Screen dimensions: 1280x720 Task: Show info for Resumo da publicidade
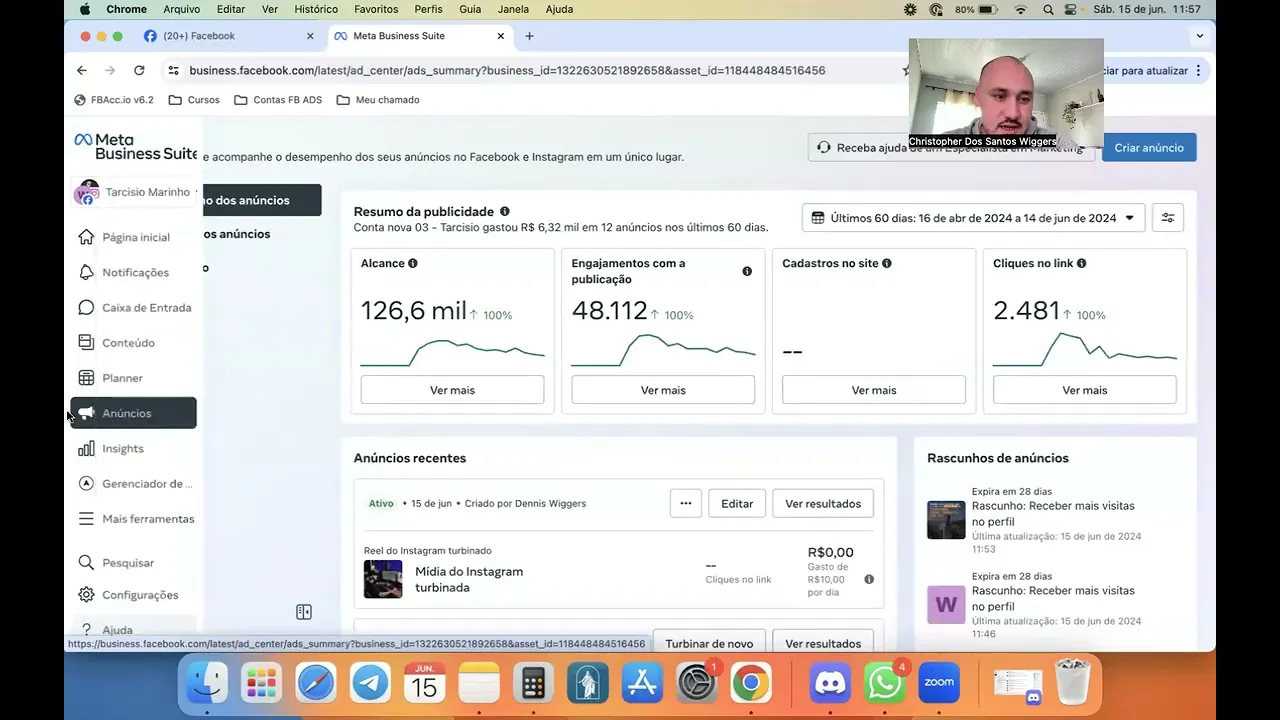504,212
